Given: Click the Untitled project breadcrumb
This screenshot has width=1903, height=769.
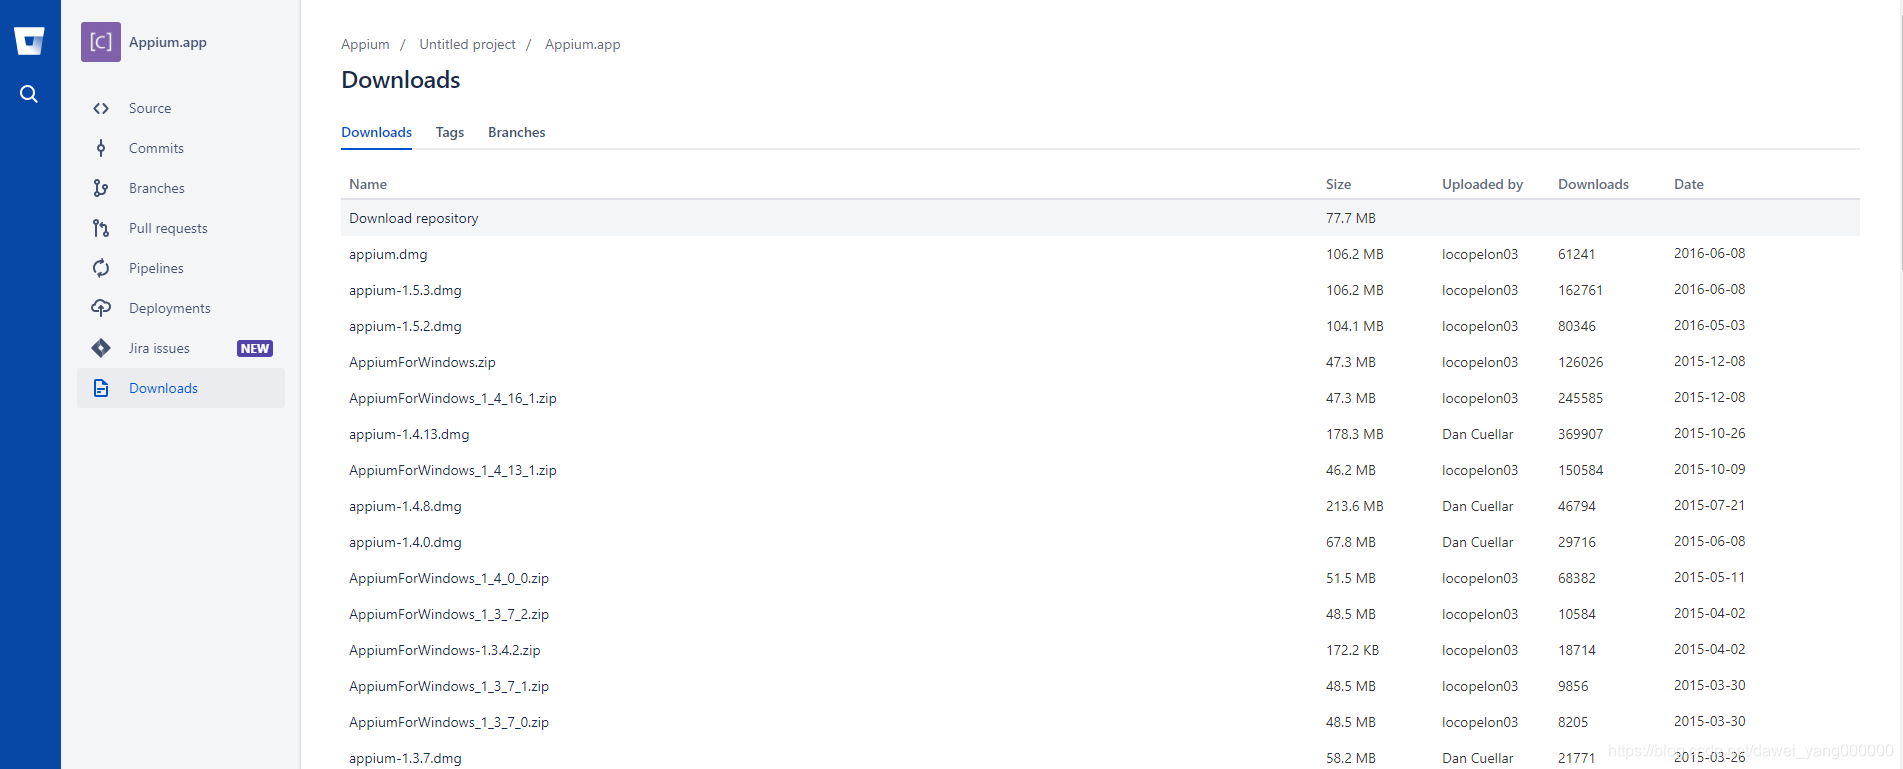Looking at the screenshot, I should [x=467, y=44].
